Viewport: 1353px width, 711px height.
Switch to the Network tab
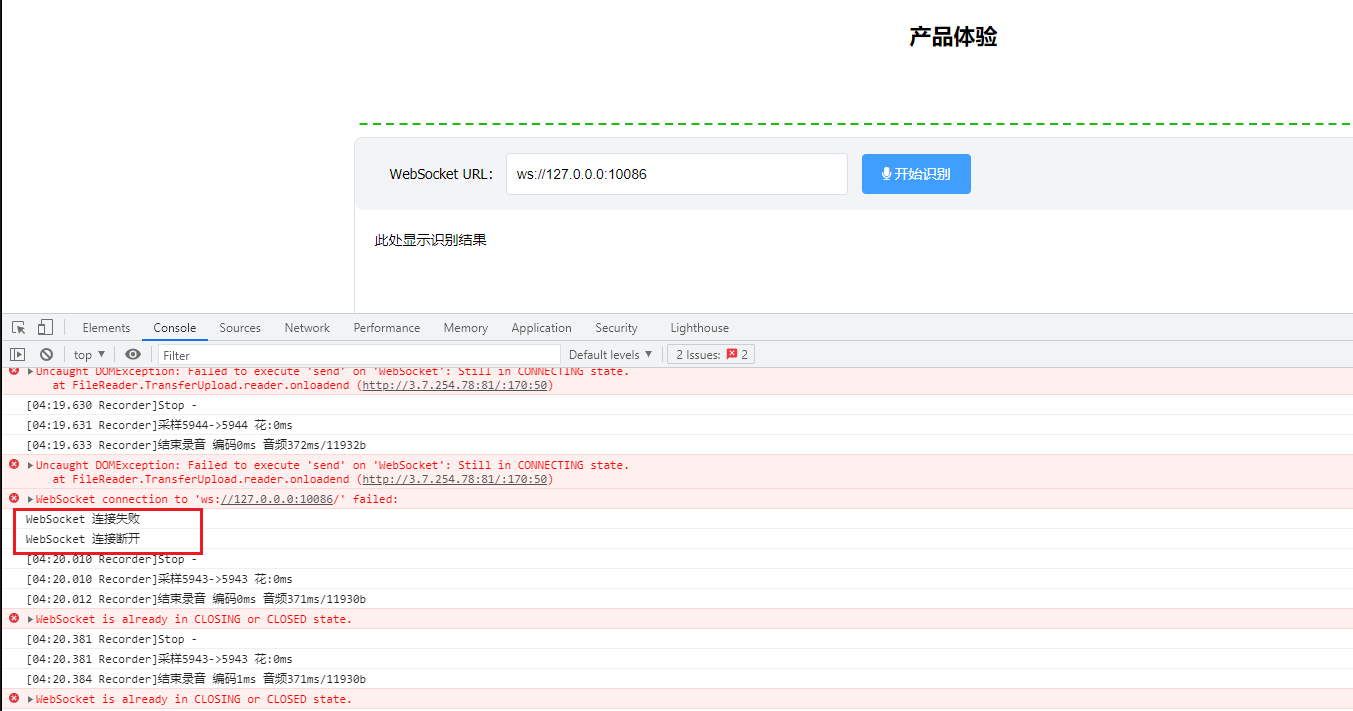306,327
